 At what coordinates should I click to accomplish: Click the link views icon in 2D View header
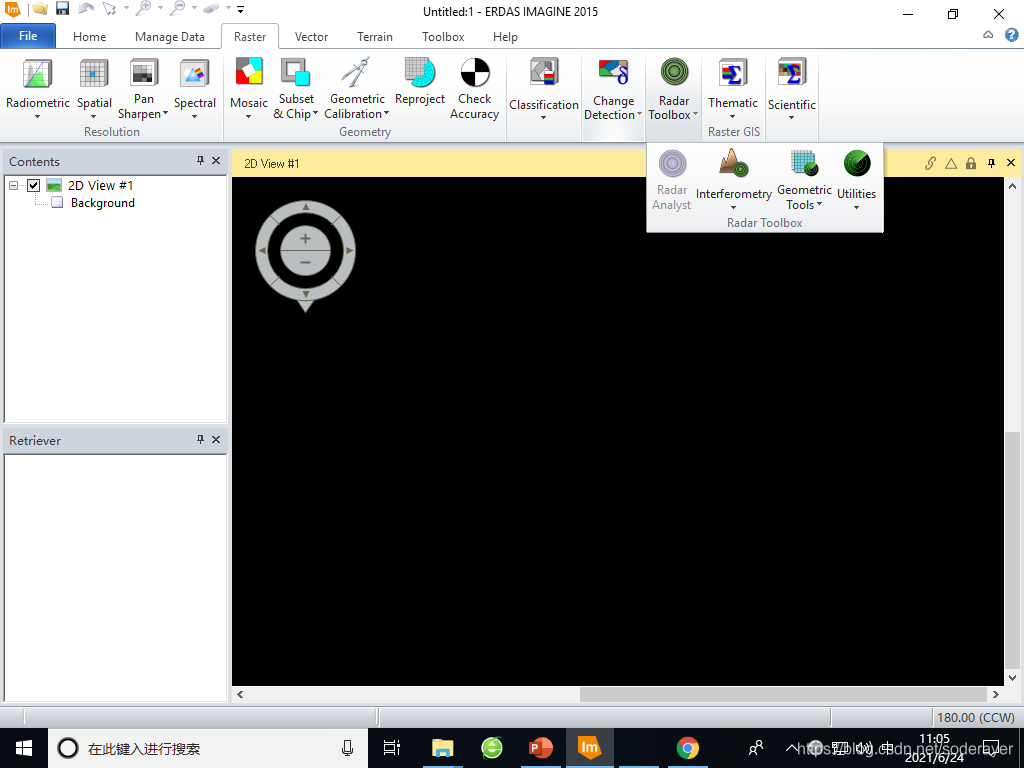931,163
